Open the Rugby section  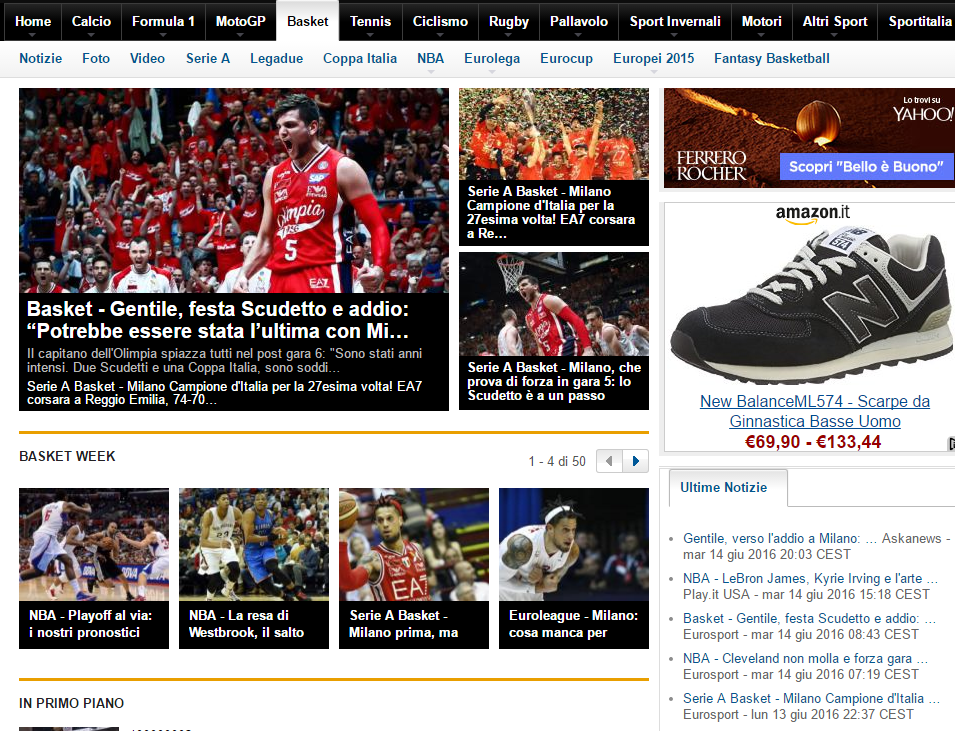(509, 21)
